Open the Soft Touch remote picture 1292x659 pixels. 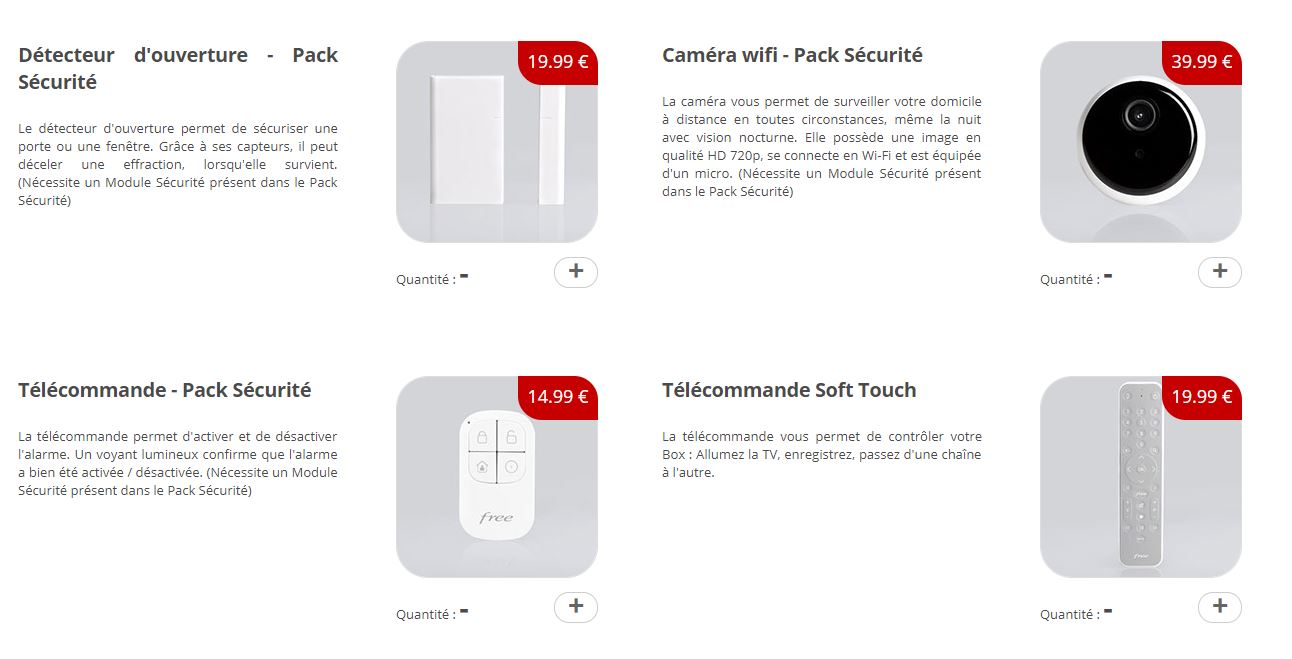(x=1140, y=476)
